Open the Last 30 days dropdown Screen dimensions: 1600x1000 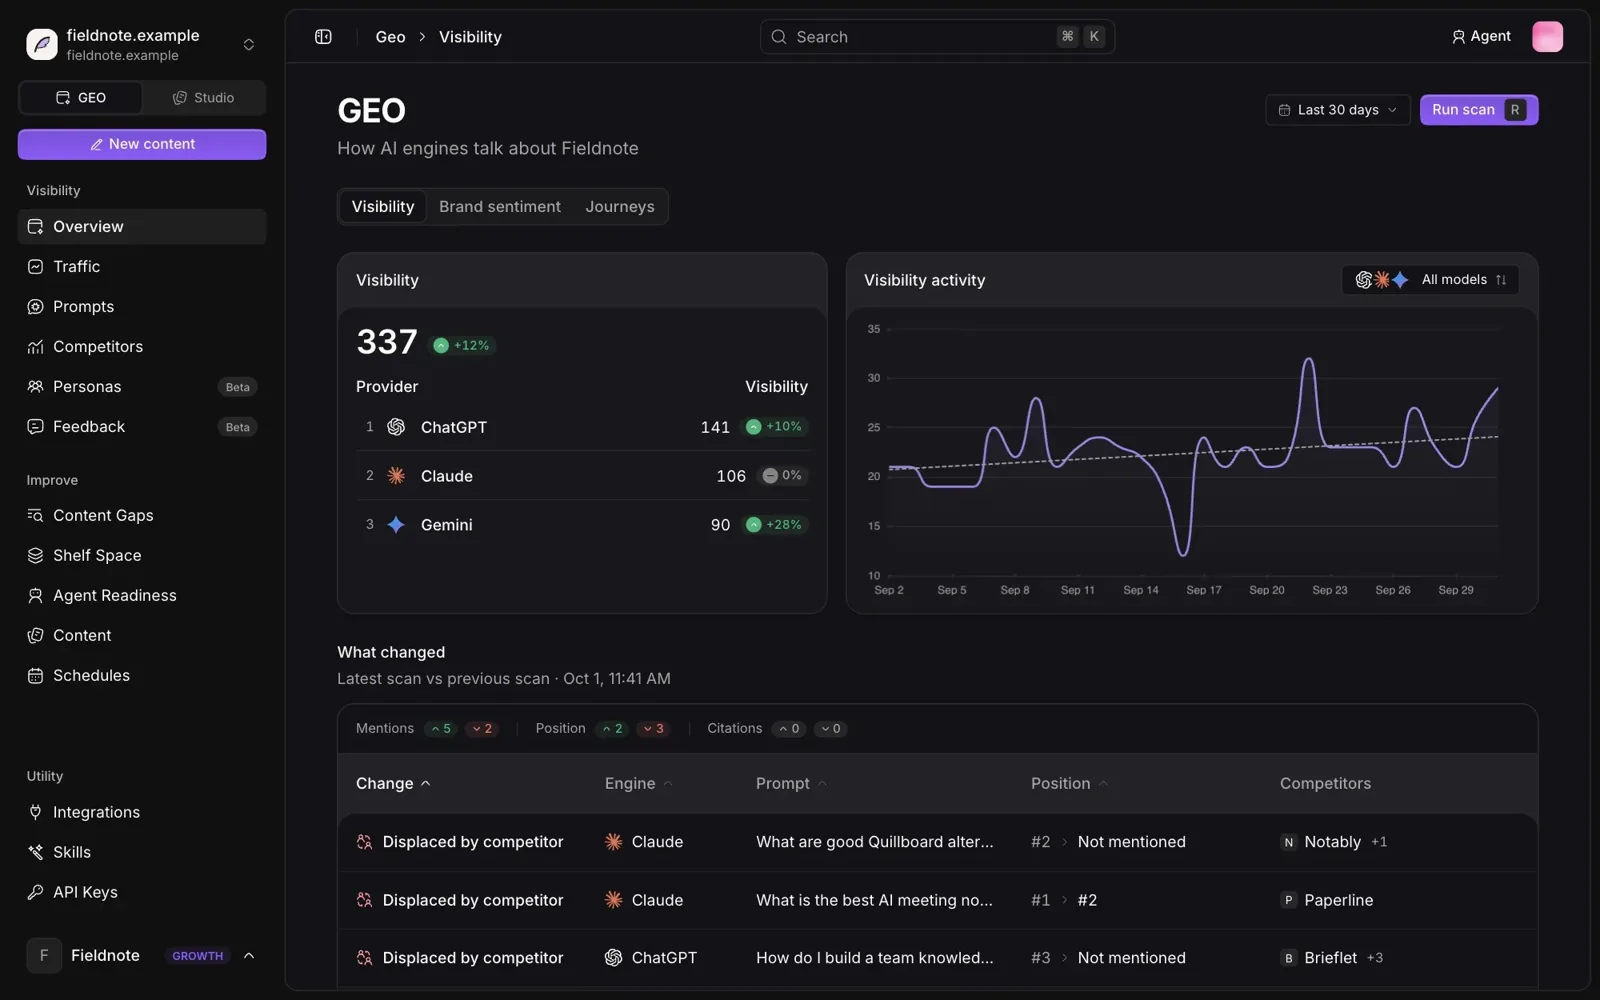pos(1338,110)
